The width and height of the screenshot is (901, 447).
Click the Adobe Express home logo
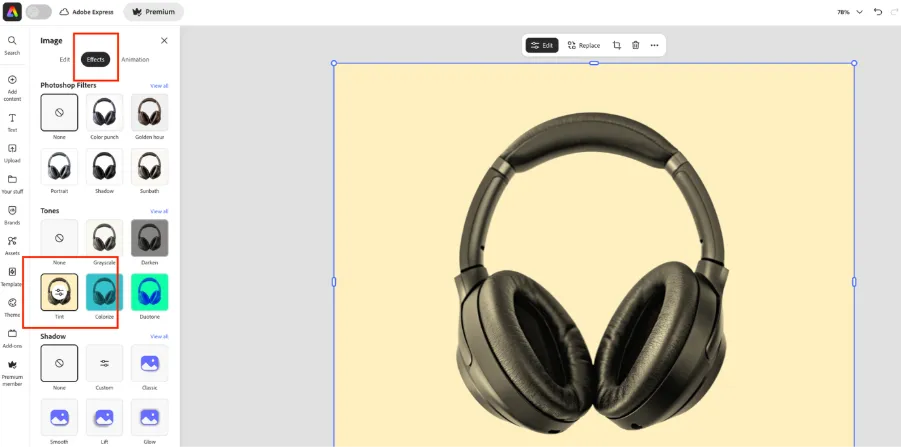click(x=12, y=11)
